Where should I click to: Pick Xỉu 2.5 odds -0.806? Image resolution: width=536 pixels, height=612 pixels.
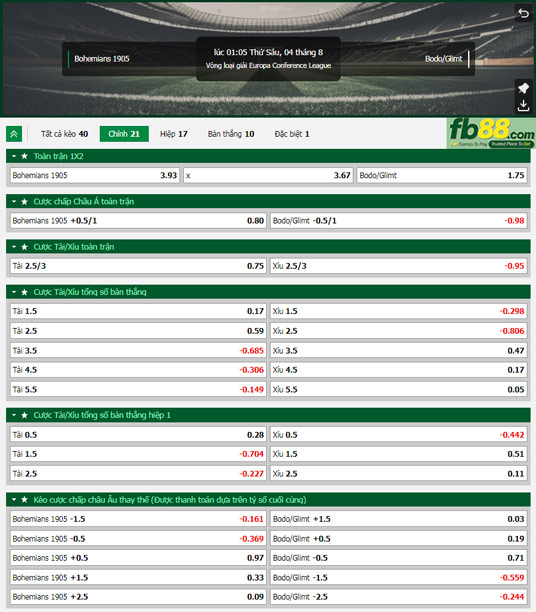(x=399, y=331)
